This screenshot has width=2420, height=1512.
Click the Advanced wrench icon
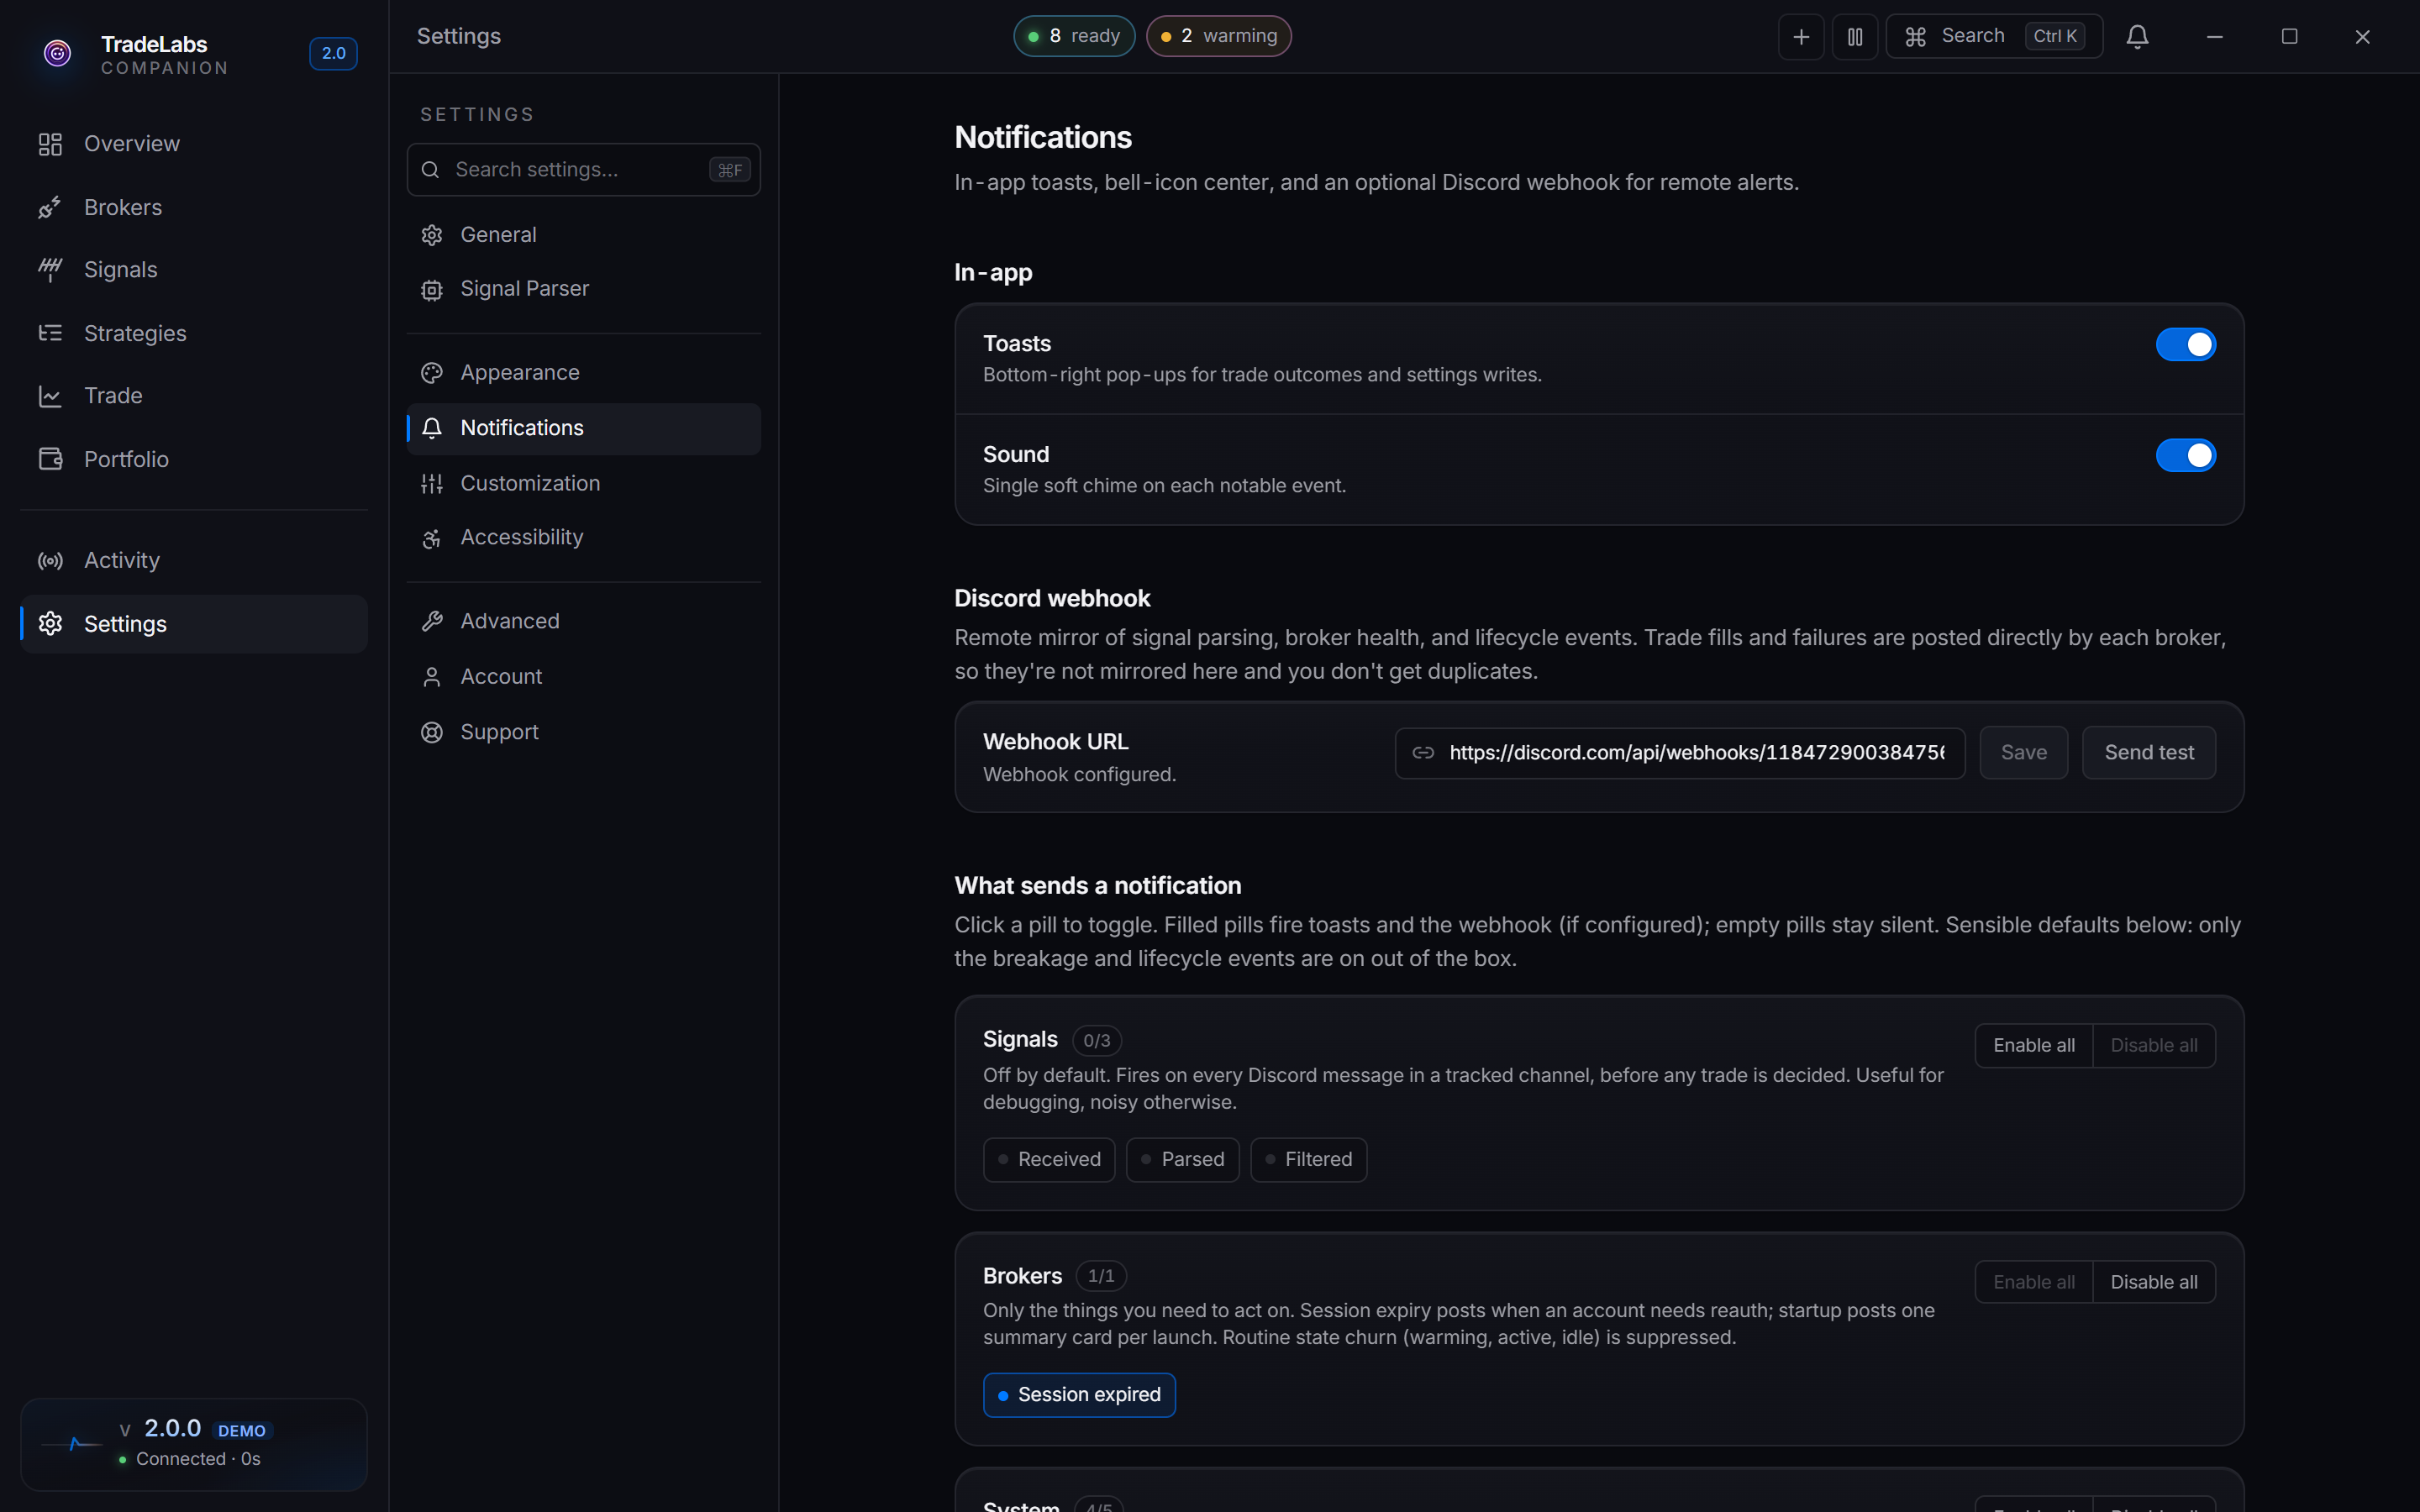(432, 622)
